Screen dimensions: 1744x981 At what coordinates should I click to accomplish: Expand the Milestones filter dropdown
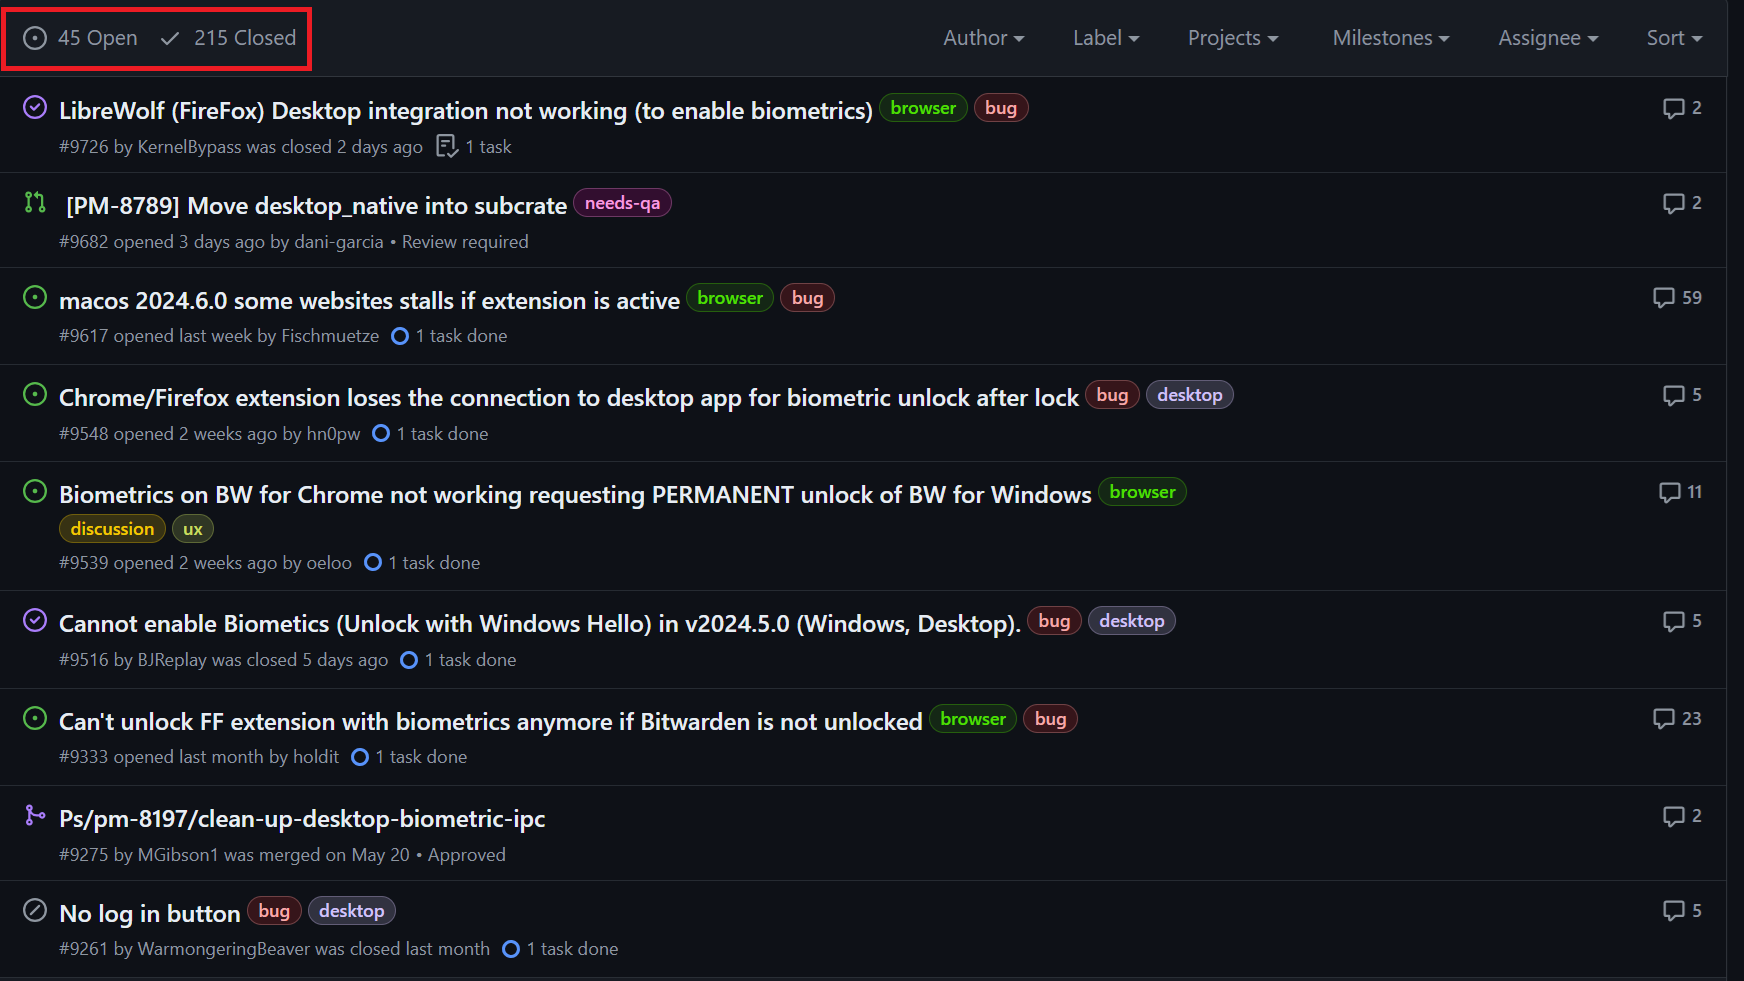(x=1391, y=38)
